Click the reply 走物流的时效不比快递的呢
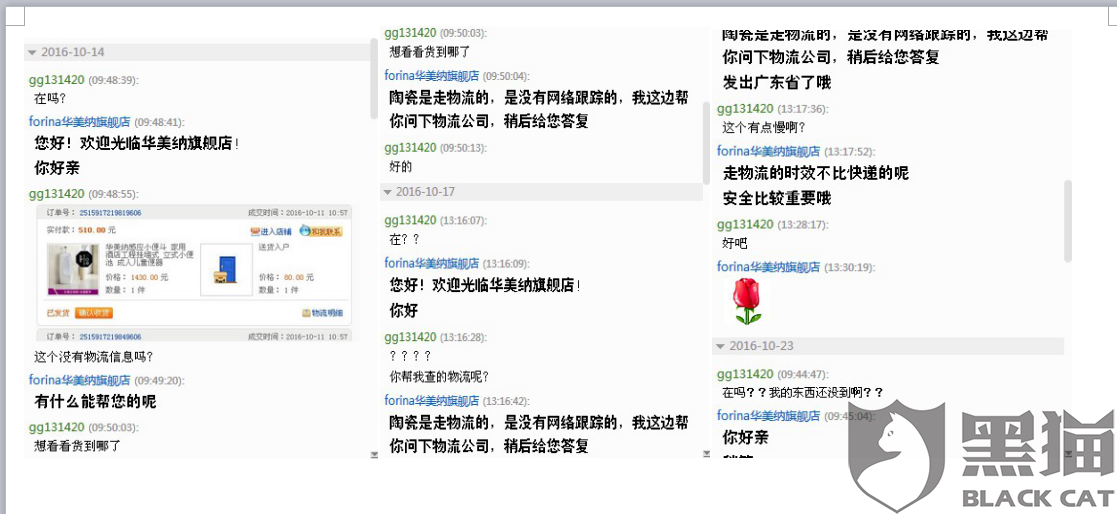This screenshot has height=514, width=1117. click(x=816, y=173)
